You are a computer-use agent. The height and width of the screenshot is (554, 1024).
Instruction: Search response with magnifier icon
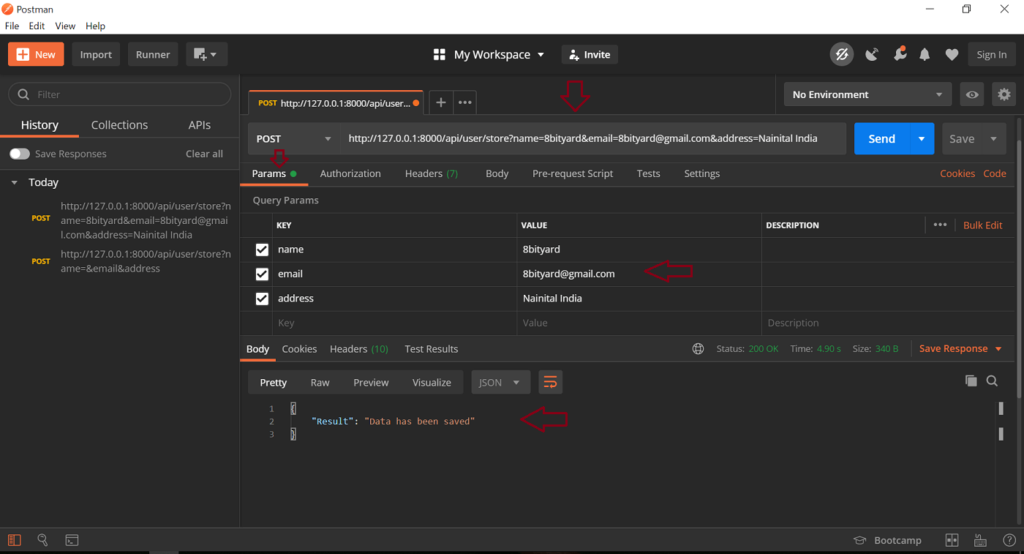tap(992, 381)
